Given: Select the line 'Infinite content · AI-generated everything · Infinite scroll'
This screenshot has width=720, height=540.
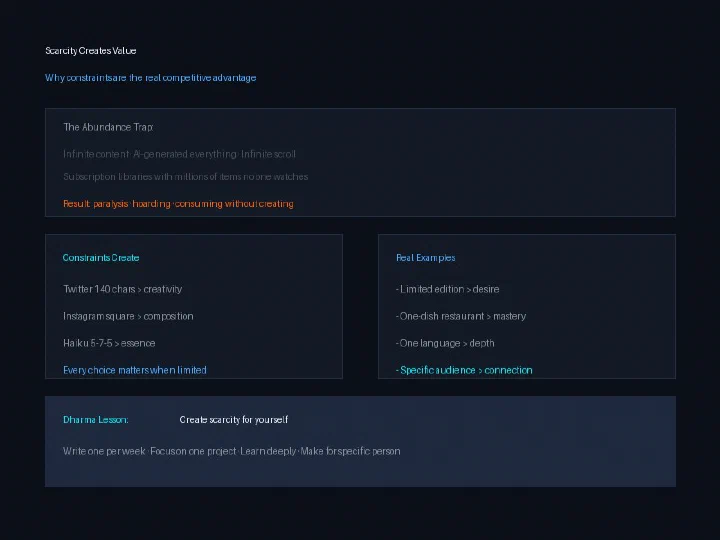Looking at the screenshot, I should (x=180, y=154).
